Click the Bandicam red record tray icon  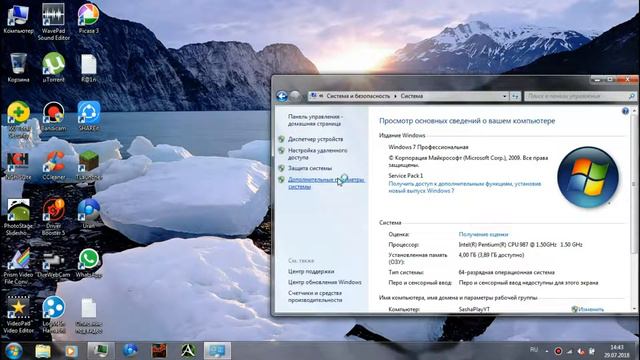pyautogui.click(x=558, y=351)
